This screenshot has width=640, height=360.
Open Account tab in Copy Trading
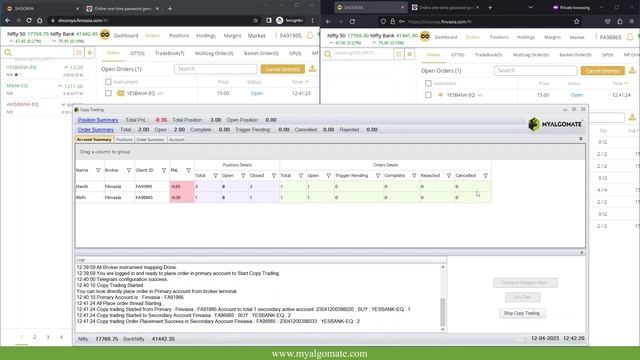point(177,140)
